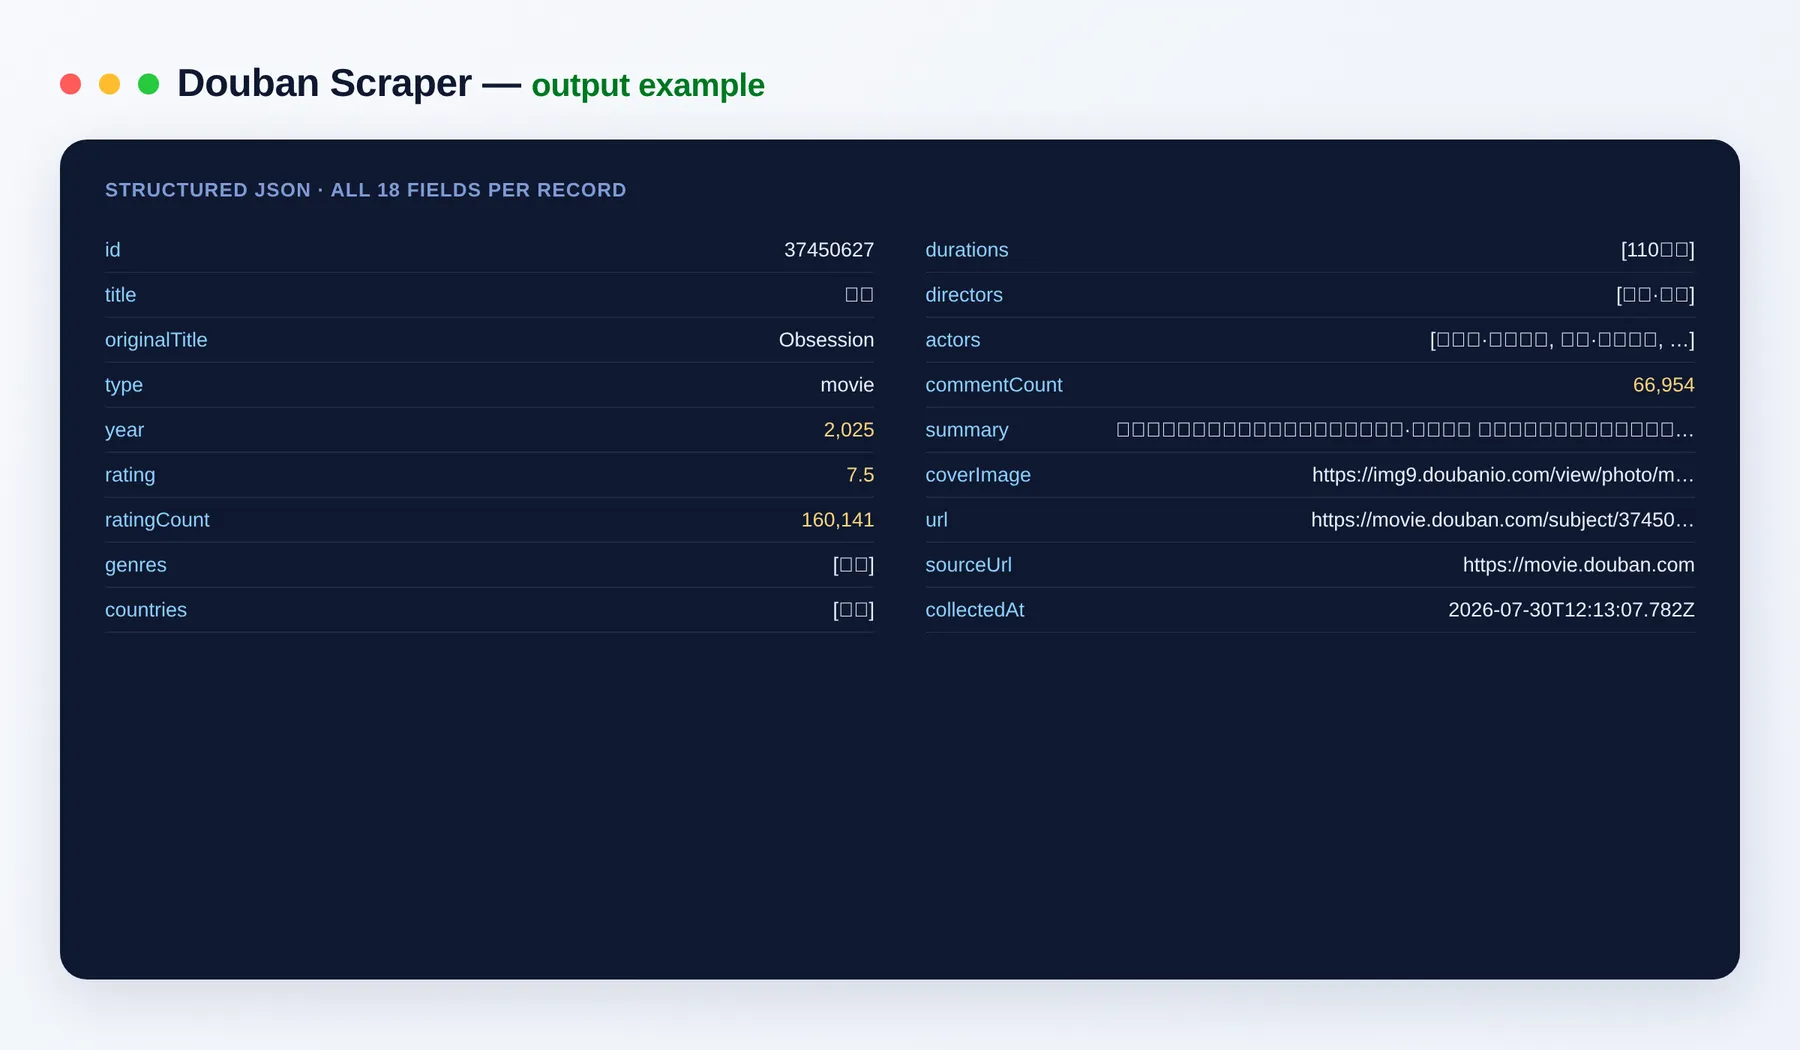Click the 'summary' field name
The image size is (1800, 1050).
pos(967,430)
